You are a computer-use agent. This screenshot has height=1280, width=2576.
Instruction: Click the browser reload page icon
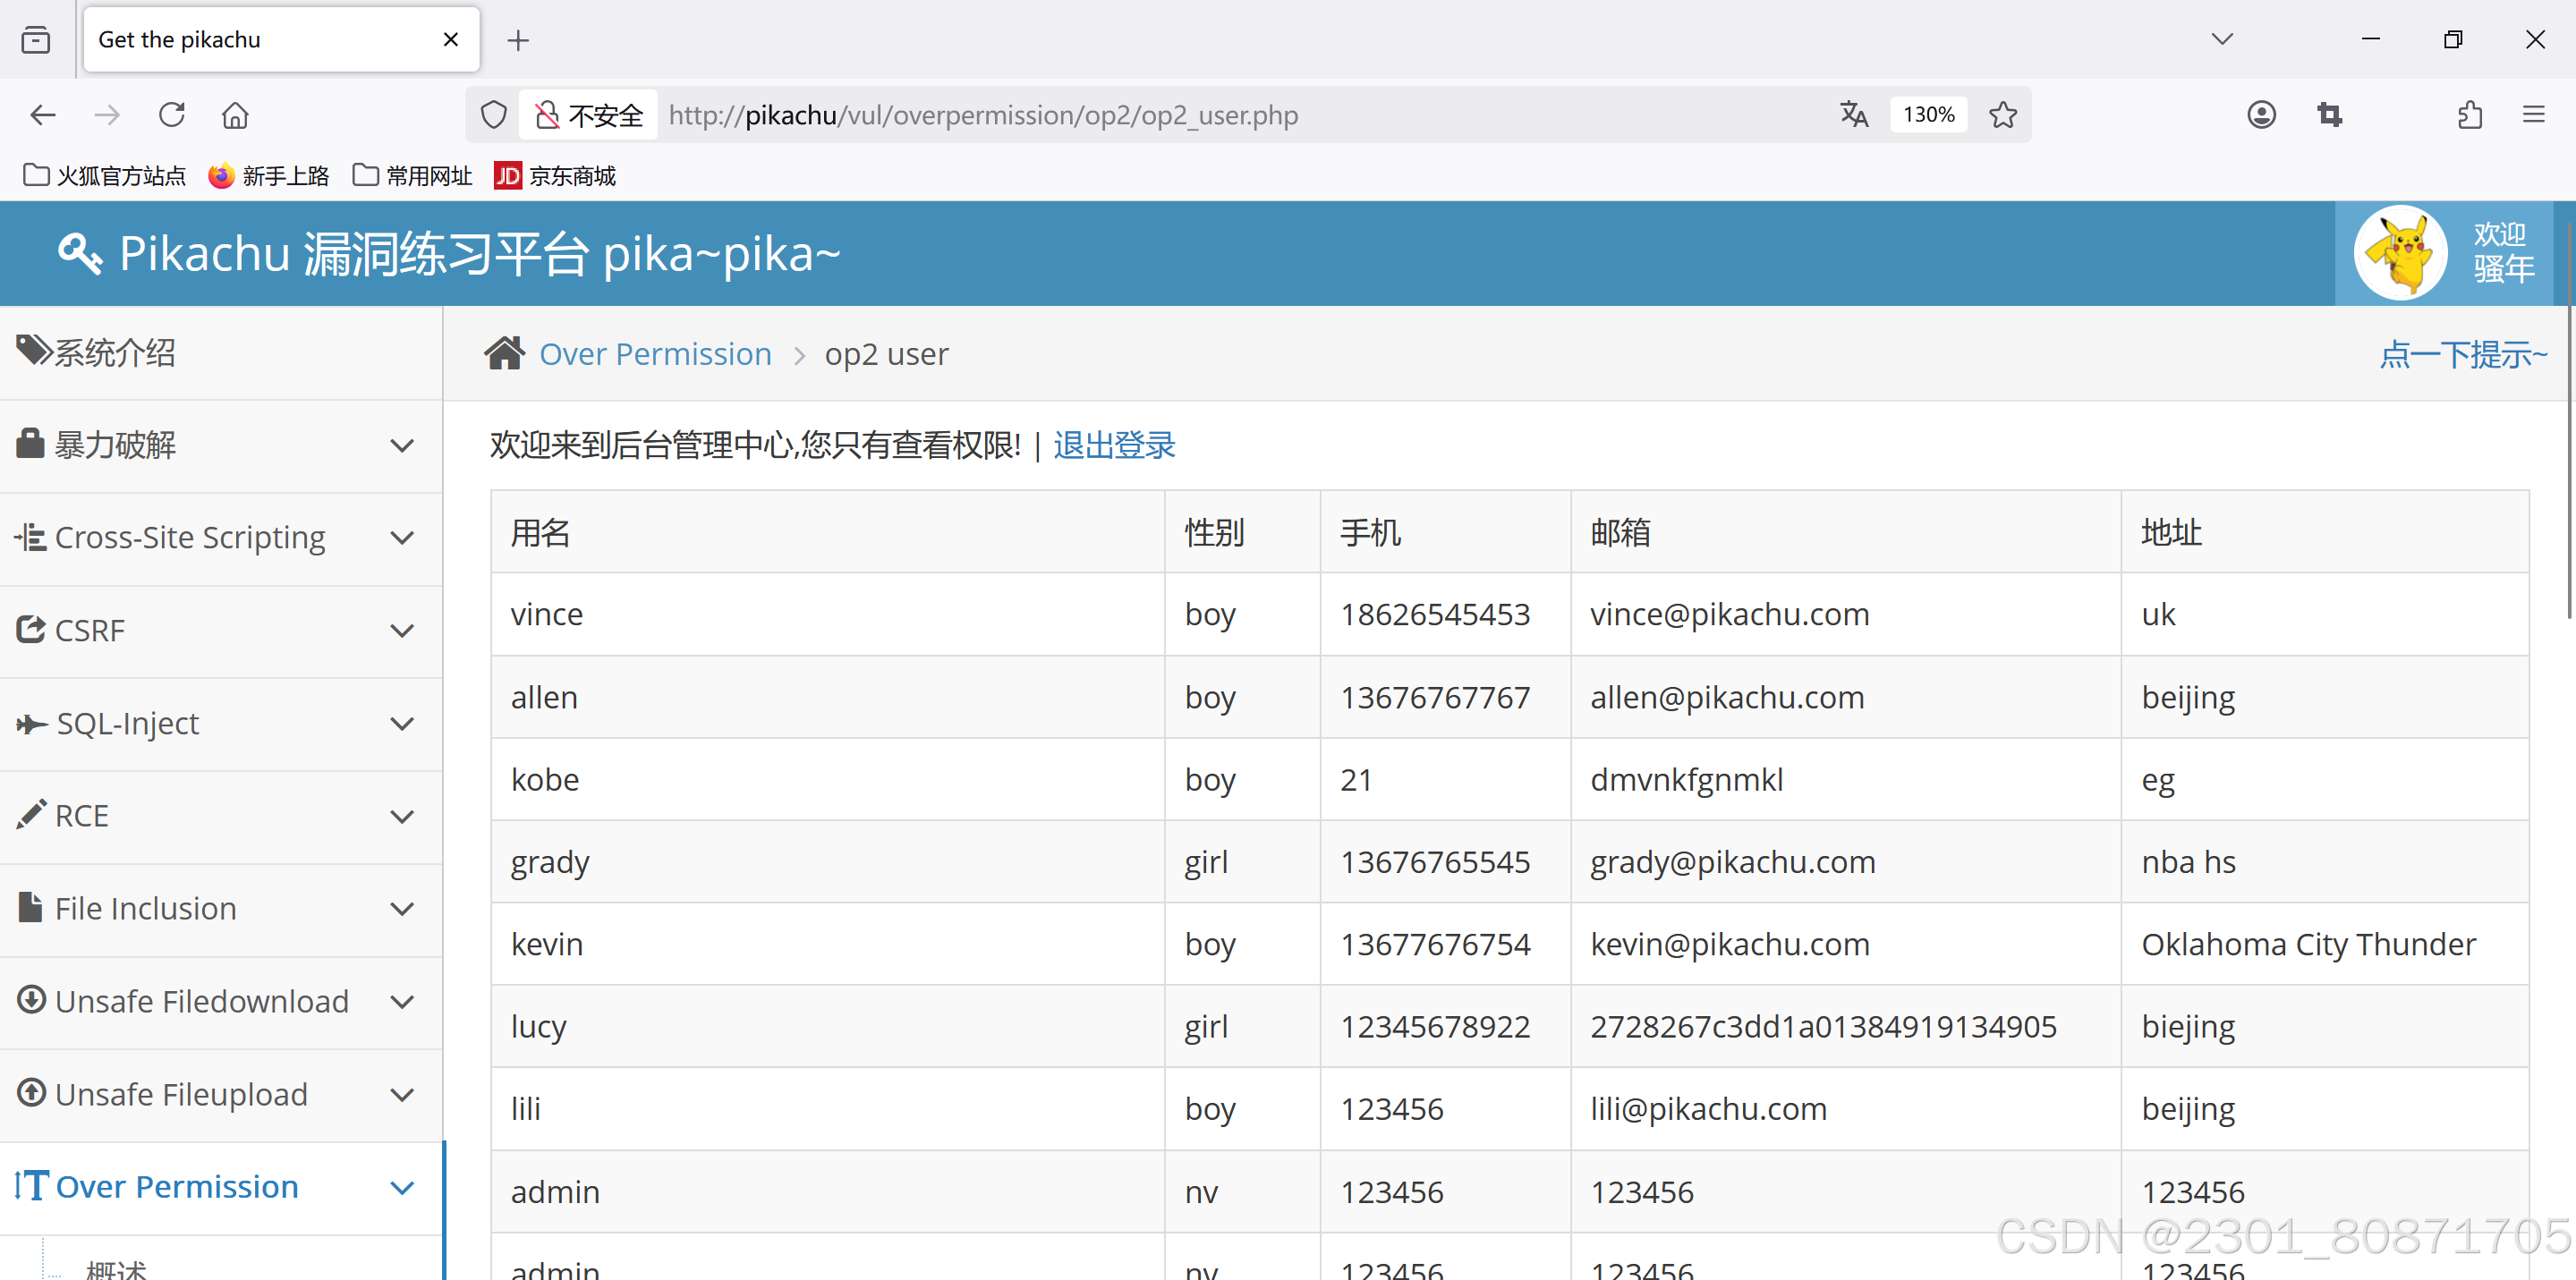[172, 115]
